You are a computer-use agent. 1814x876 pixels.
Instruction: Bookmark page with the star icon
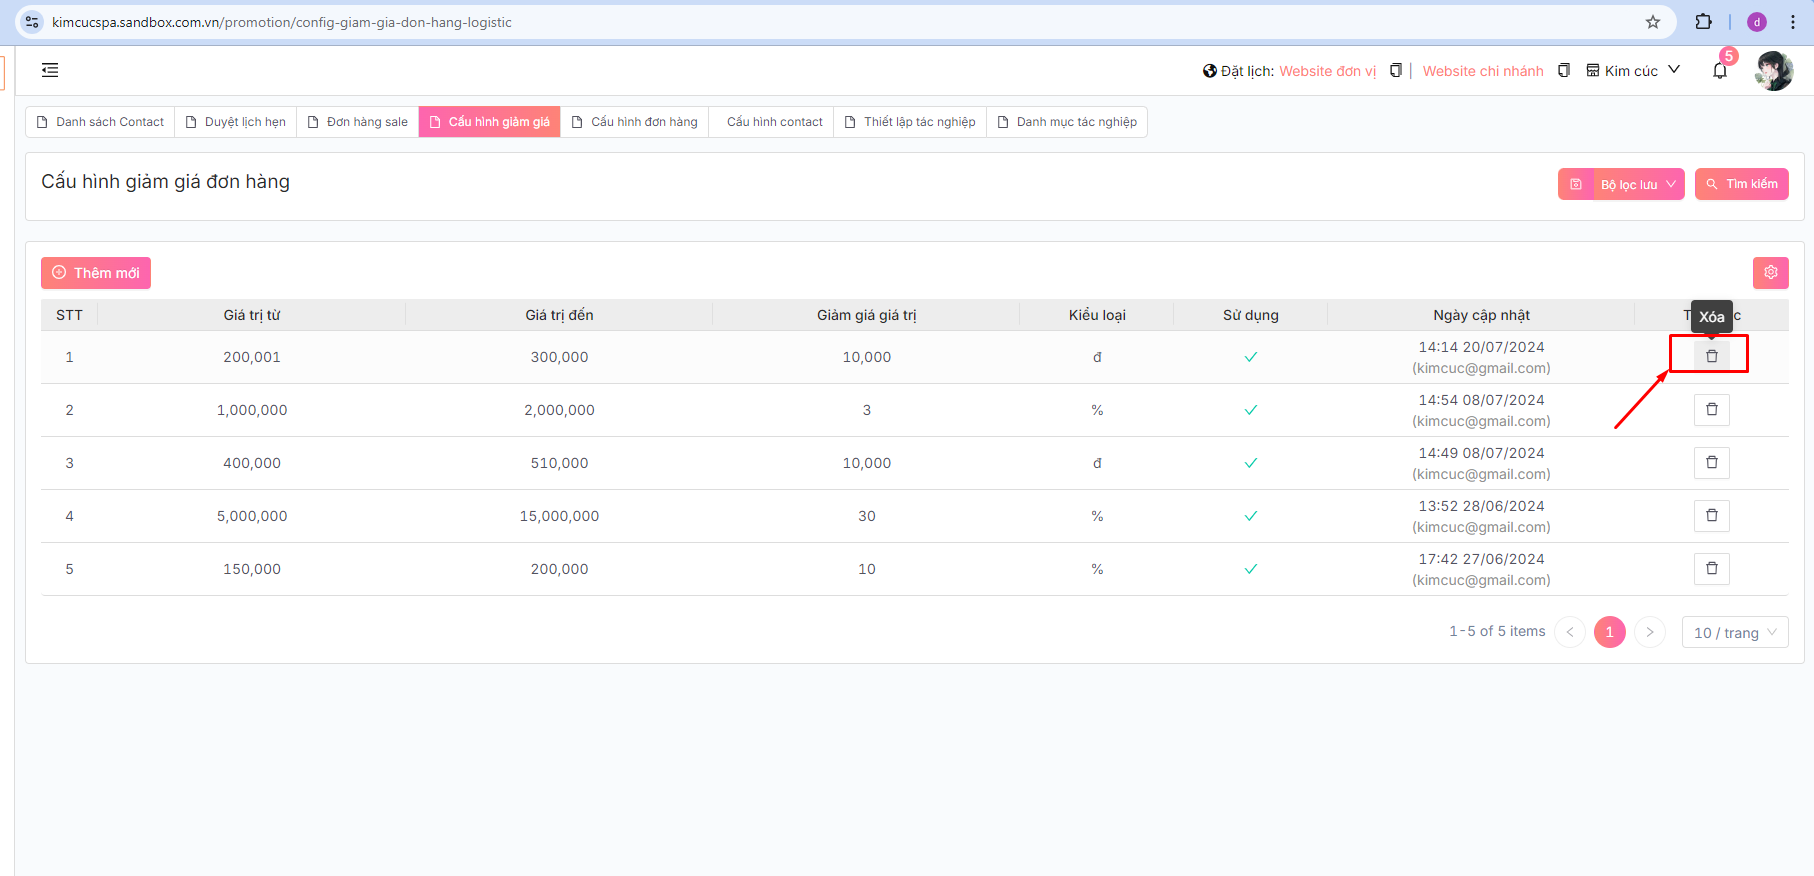click(x=1653, y=22)
